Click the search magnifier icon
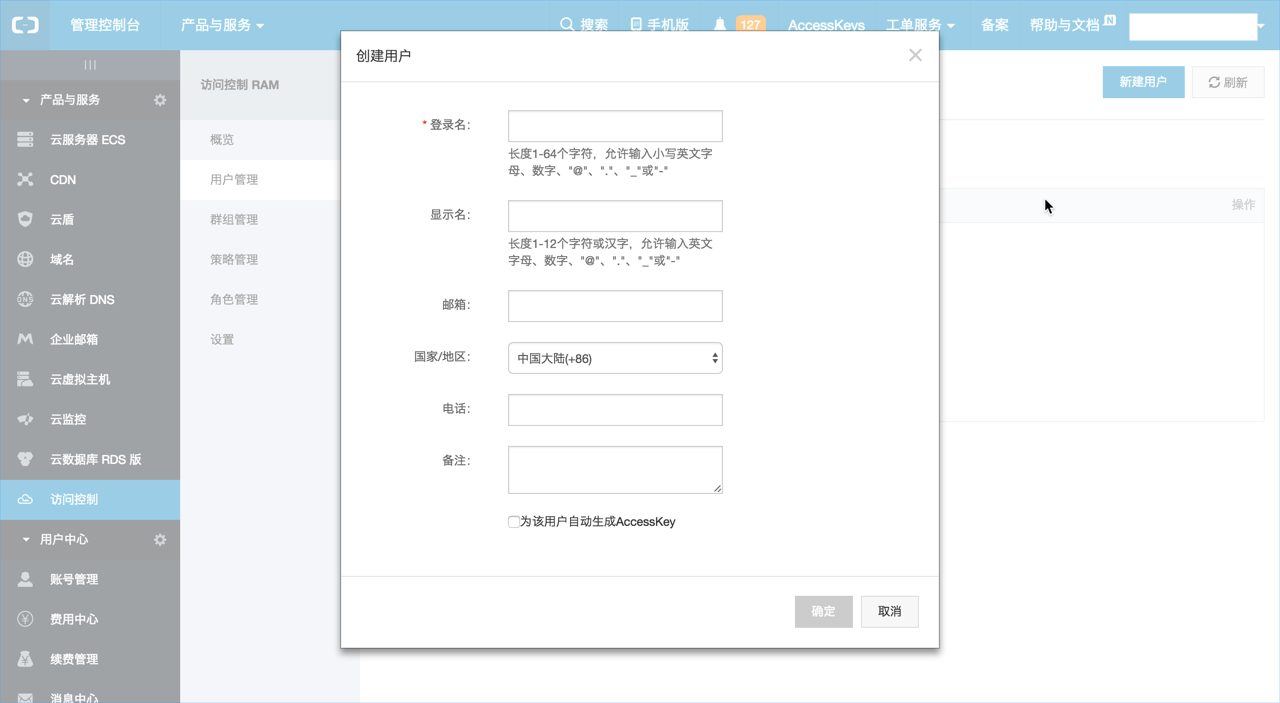 [567, 25]
